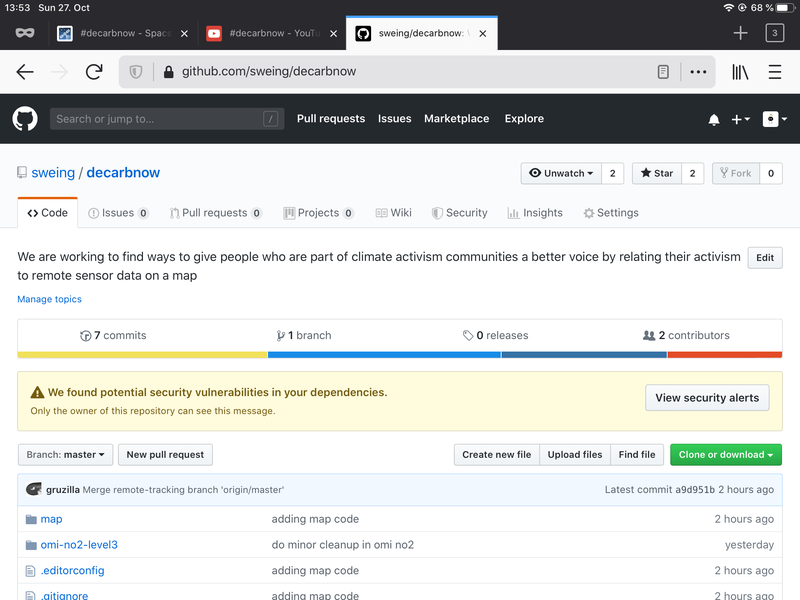Reload the page with refresh icon
This screenshot has height=600, width=800.
pyautogui.click(x=94, y=72)
